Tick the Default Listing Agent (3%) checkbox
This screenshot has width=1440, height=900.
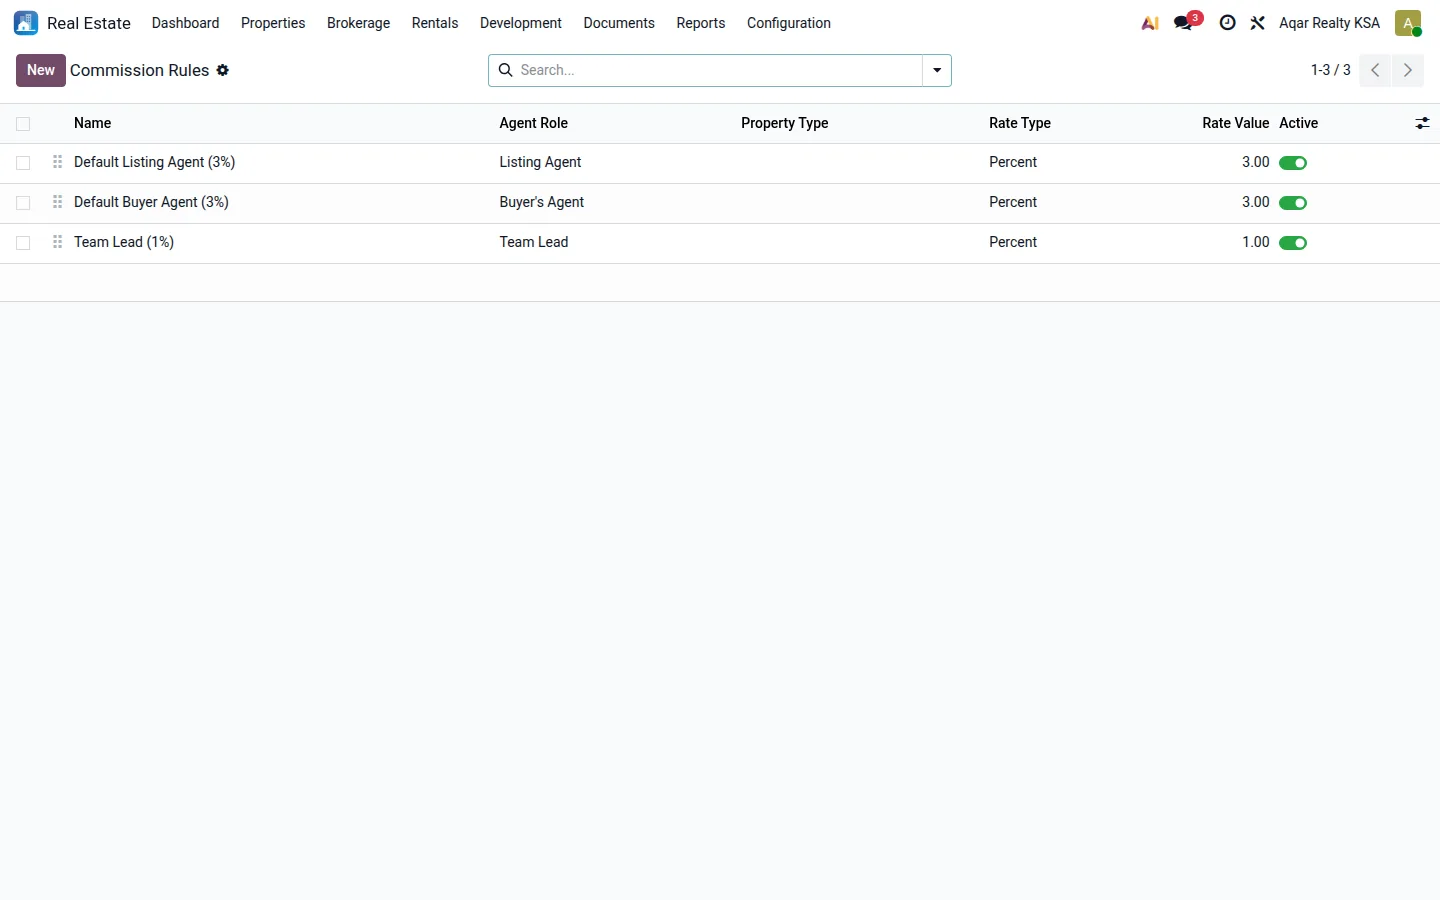23,163
